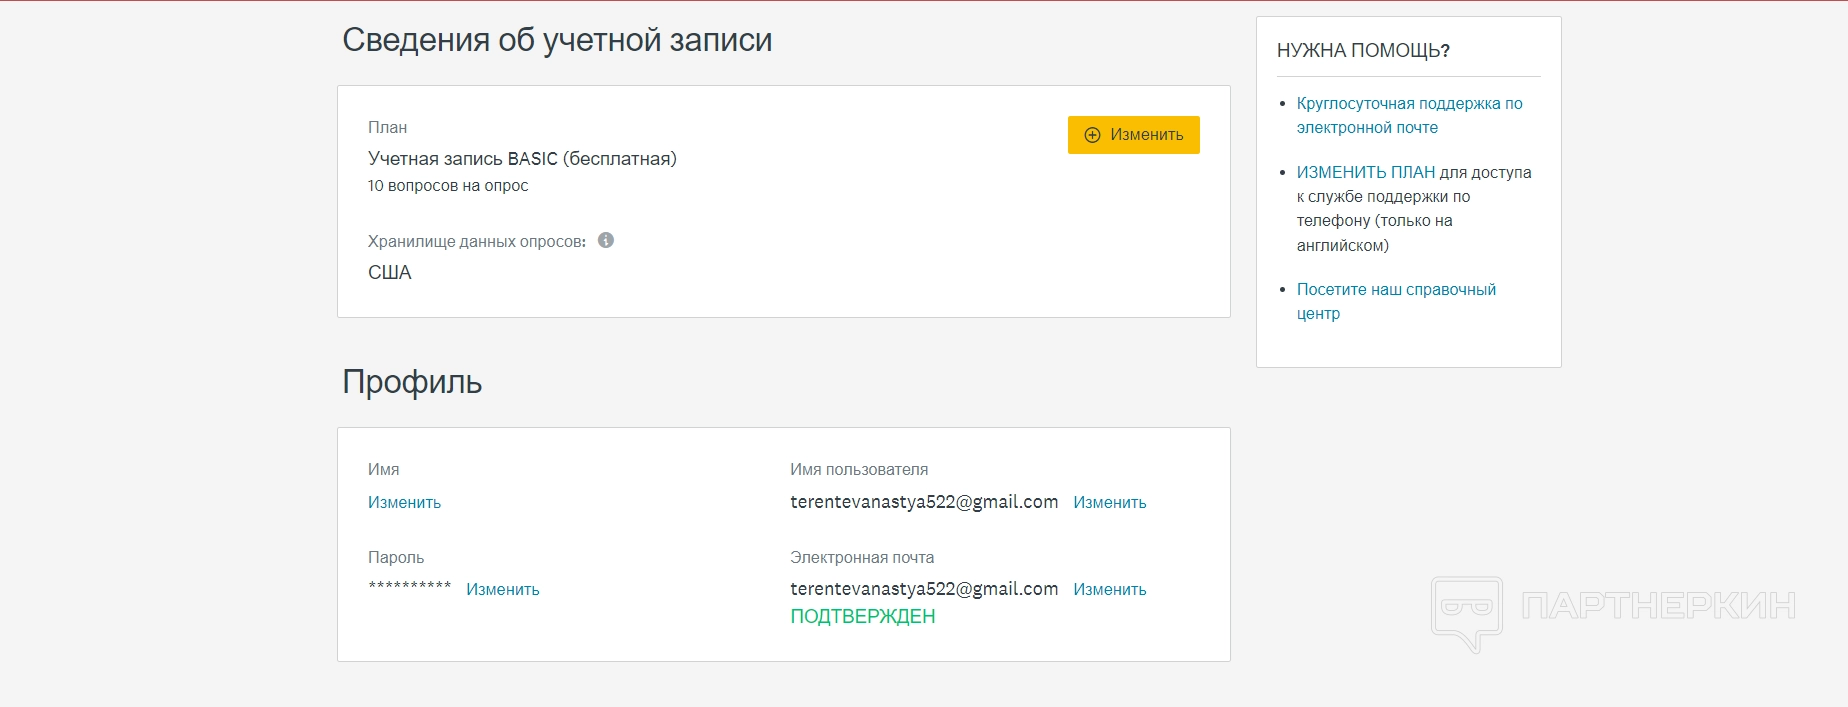
Task: Click the email address under Электронная почта
Action: coord(923,589)
